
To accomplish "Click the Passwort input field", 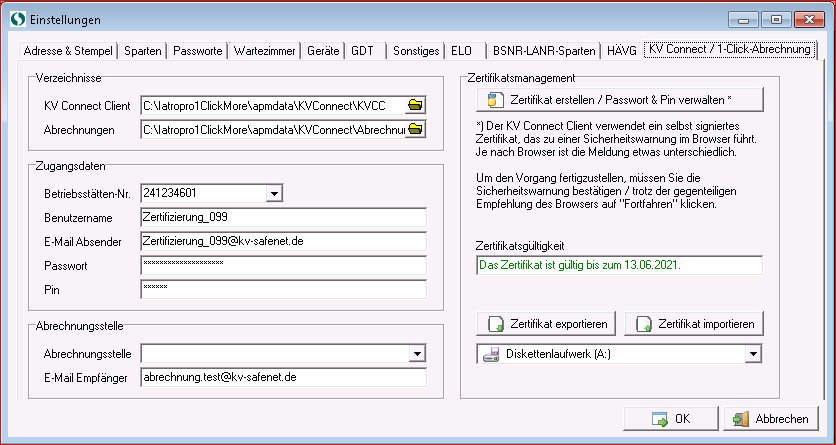I will [x=283, y=265].
